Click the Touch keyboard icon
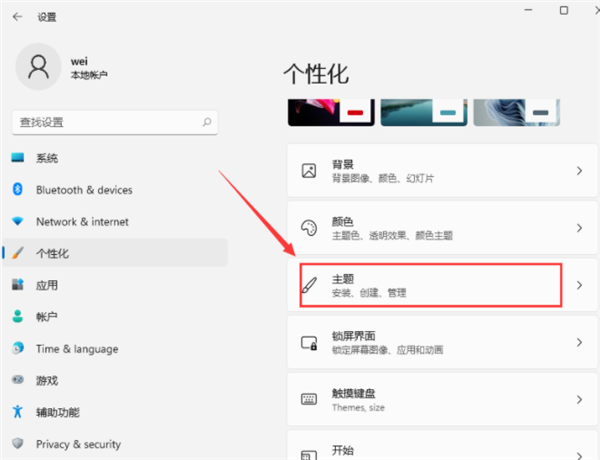Screen dimensions: 600x460 coord(310,400)
